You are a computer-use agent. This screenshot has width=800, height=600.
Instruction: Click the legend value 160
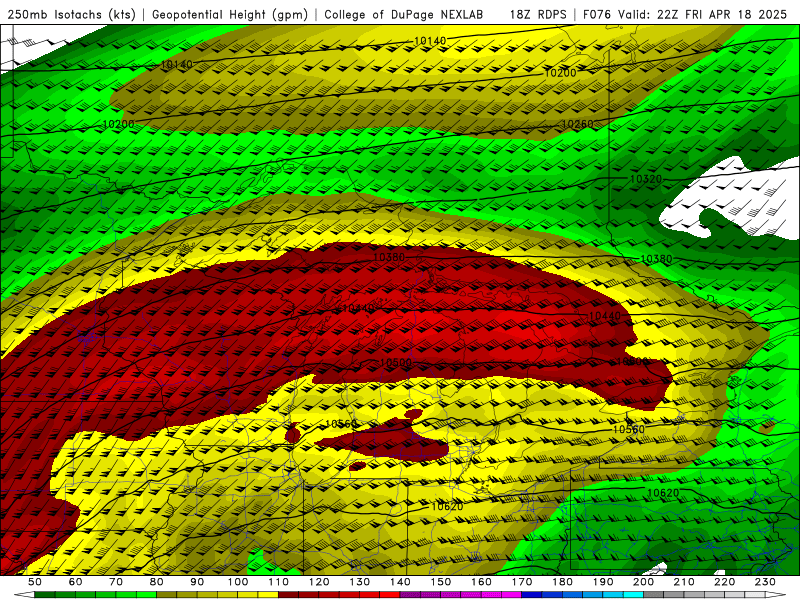tap(482, 582)
